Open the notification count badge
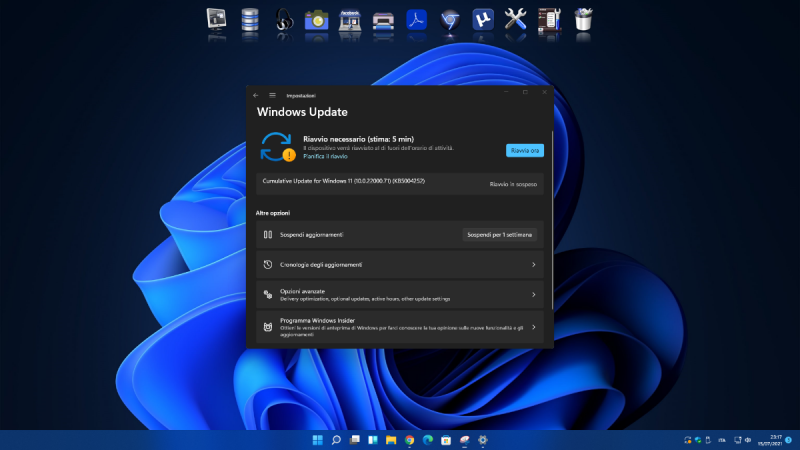This screenshot has width=800, height=450. tap(789, 440)
